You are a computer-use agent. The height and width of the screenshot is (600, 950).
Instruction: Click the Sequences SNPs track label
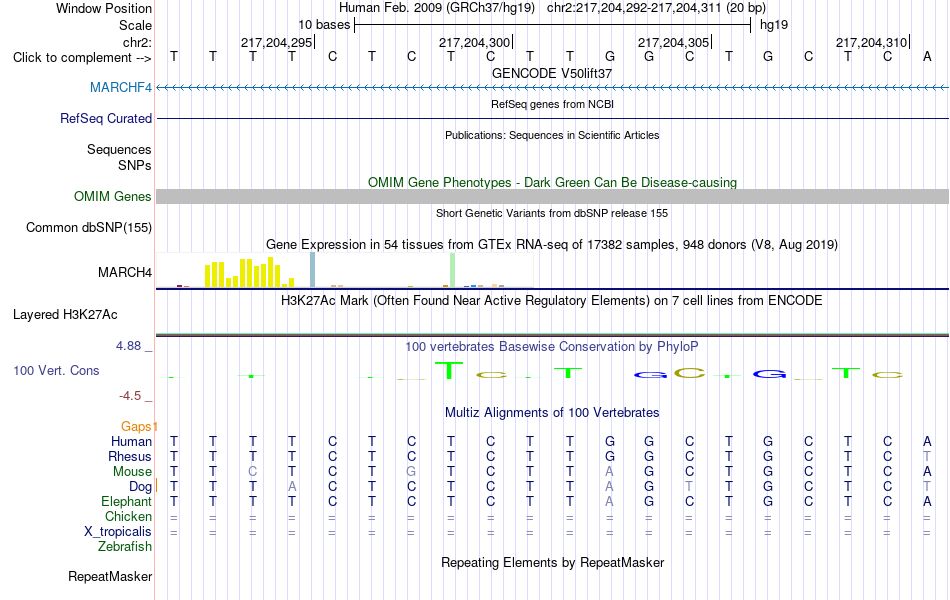coord(119,157)
